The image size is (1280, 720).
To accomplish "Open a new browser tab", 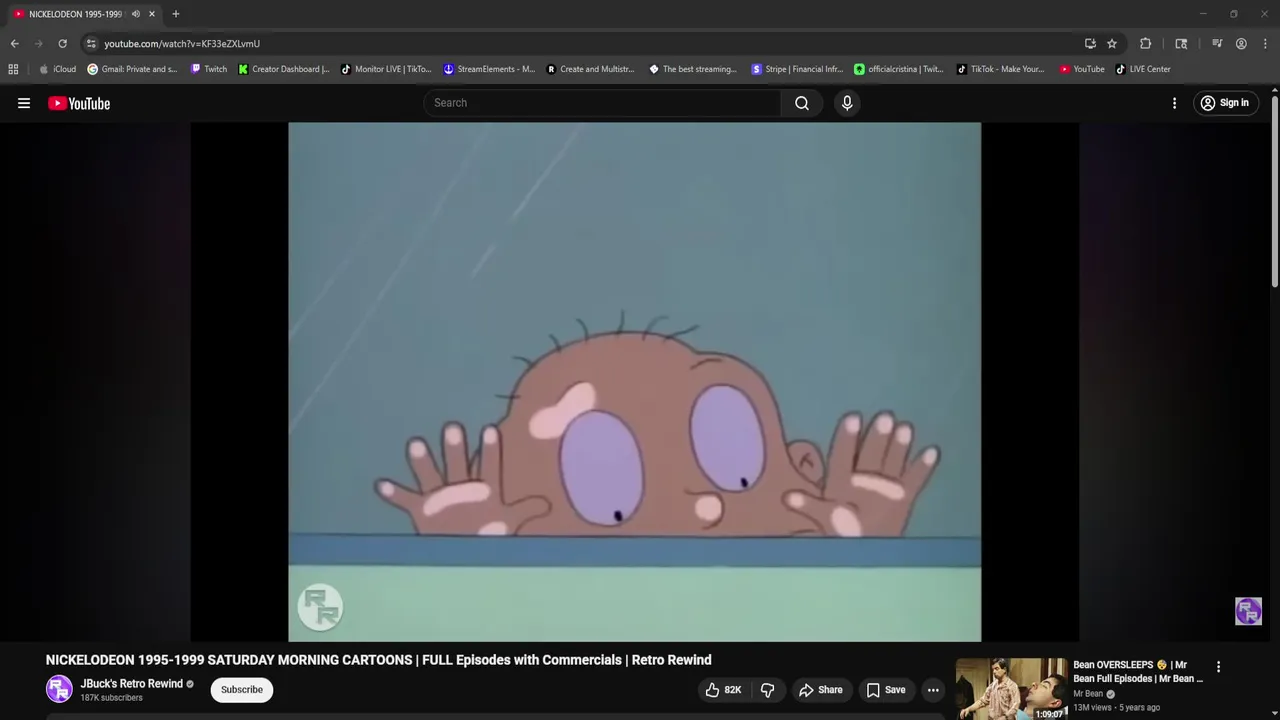I will point(176,14).
